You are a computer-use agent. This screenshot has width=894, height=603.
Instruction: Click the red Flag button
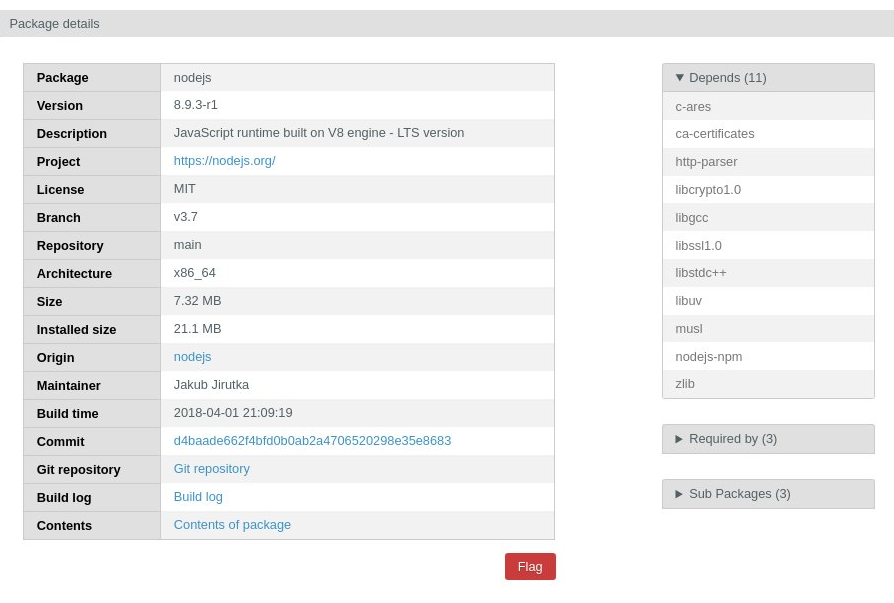click(x=530, y=567)
